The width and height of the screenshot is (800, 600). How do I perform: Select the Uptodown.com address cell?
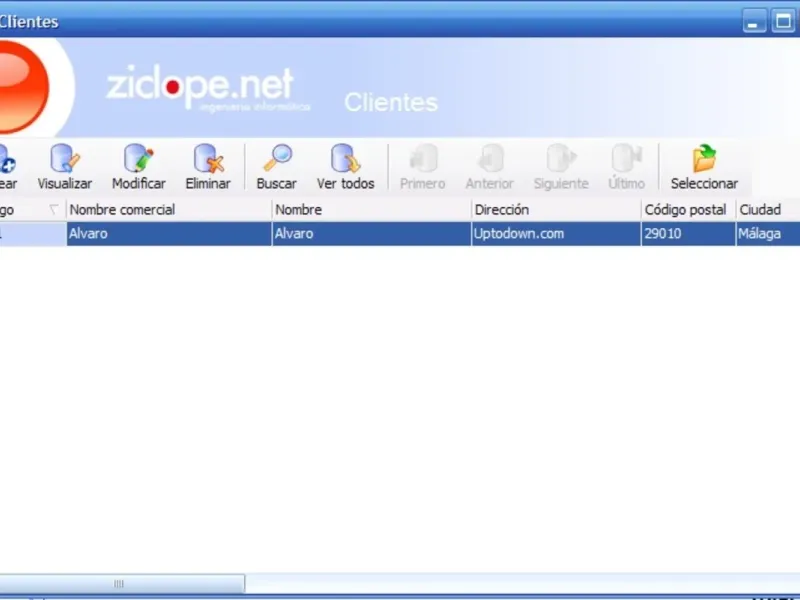click(556, 234)
